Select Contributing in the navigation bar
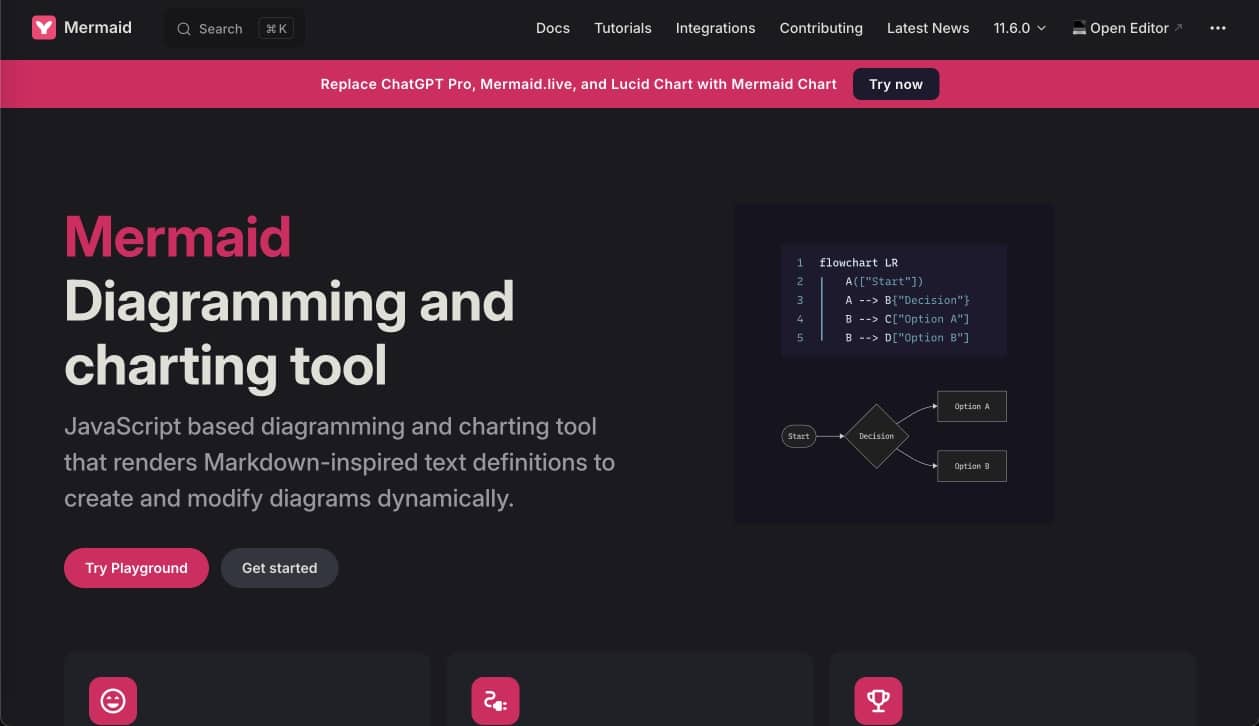 821,28
